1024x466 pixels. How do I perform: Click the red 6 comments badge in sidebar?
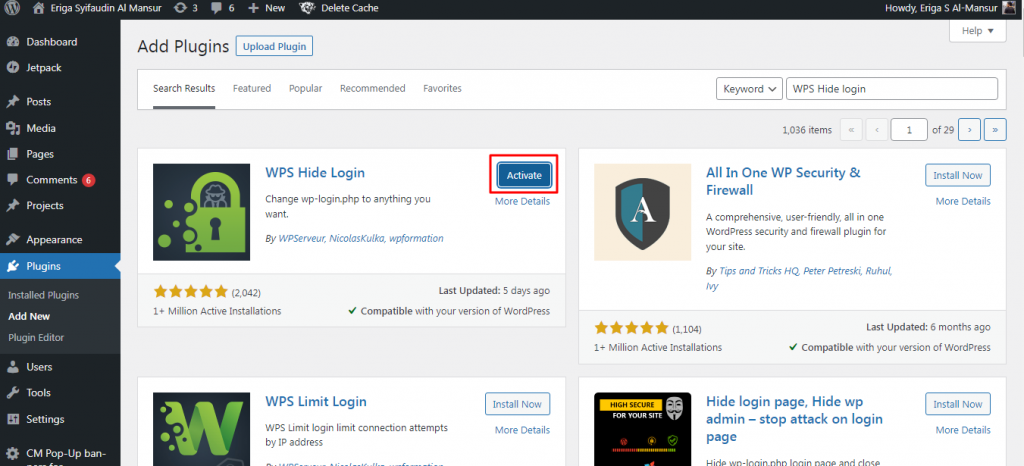pyautogui.click(x=89, y=180)
